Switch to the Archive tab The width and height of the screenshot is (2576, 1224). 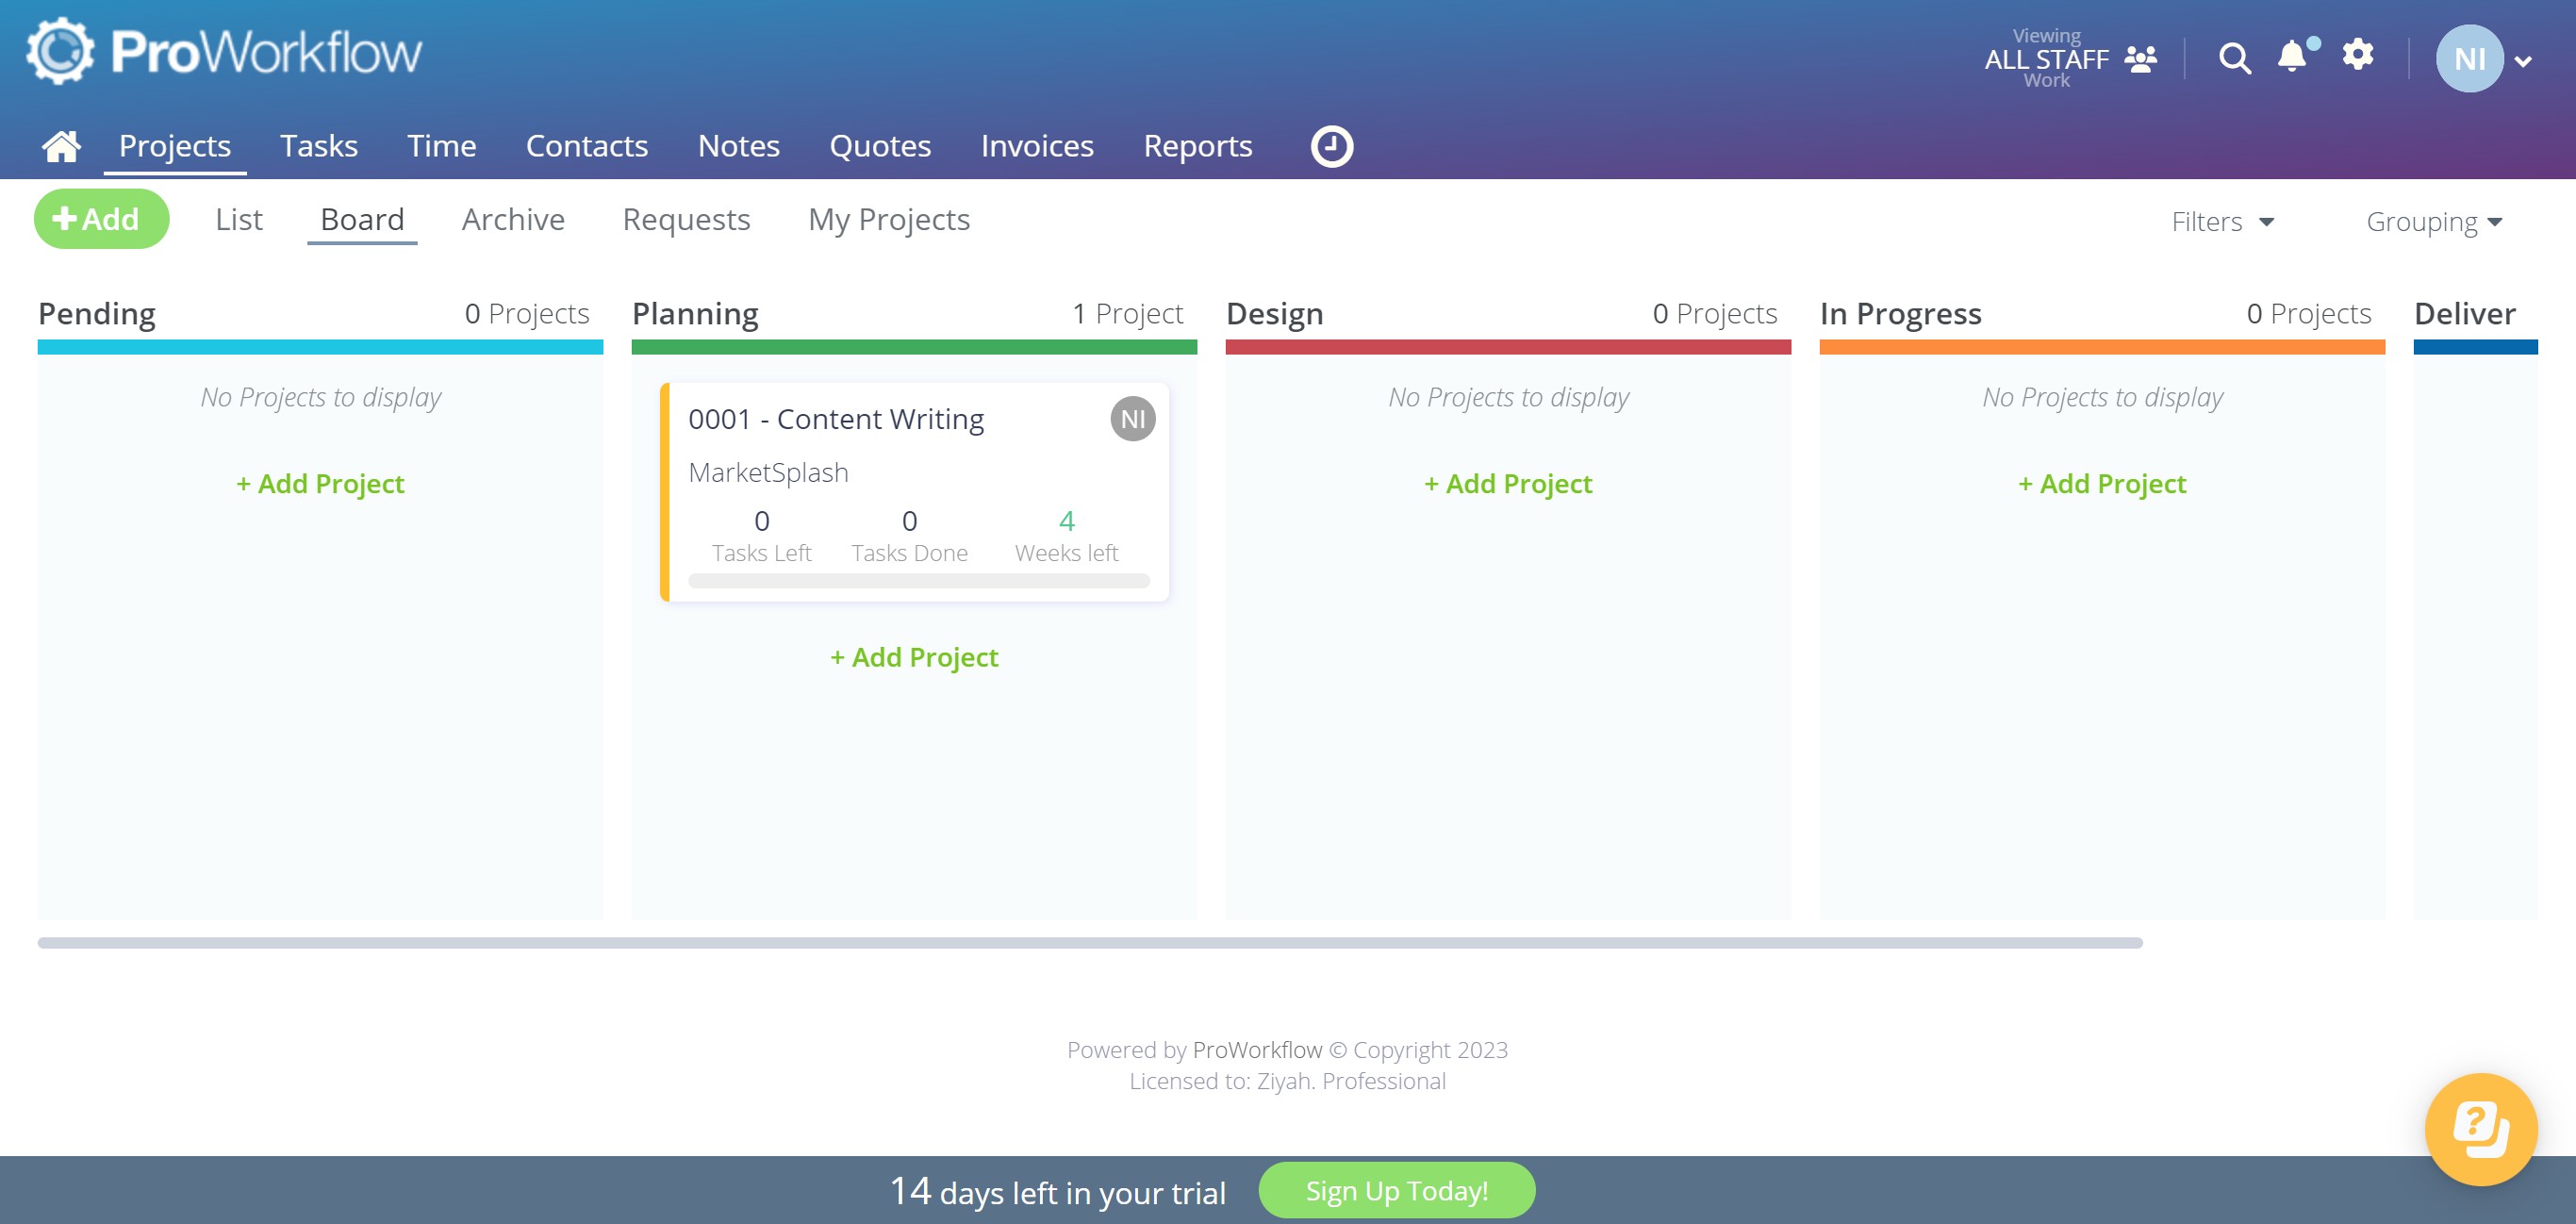pyautogui.click(x=513, y=219)
